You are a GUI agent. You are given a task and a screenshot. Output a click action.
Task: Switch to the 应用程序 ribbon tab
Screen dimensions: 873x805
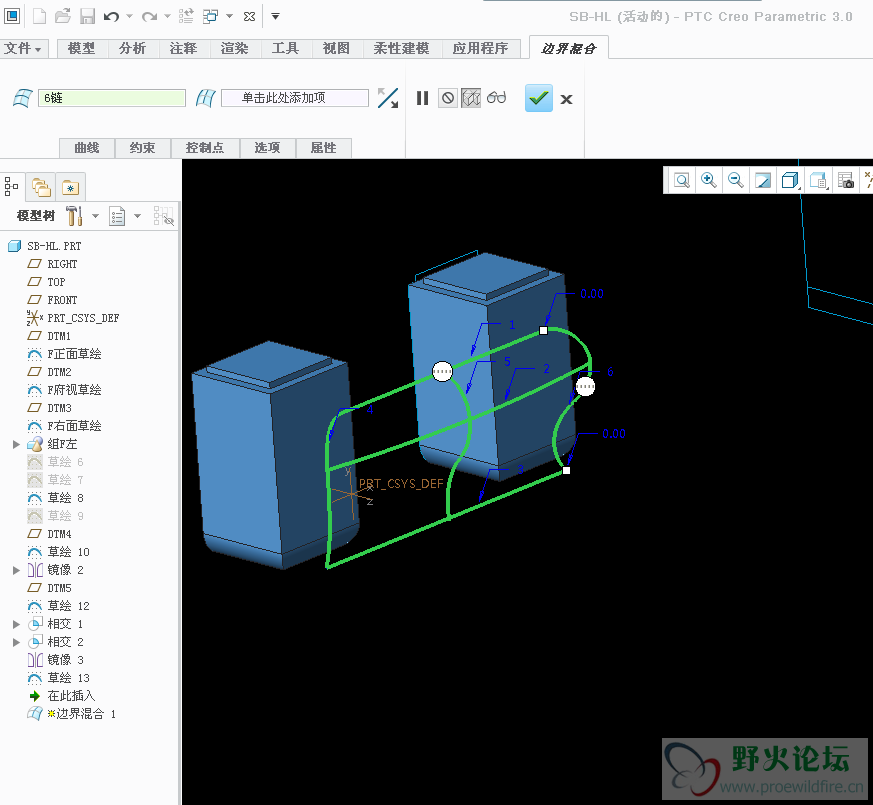point(480,48)
